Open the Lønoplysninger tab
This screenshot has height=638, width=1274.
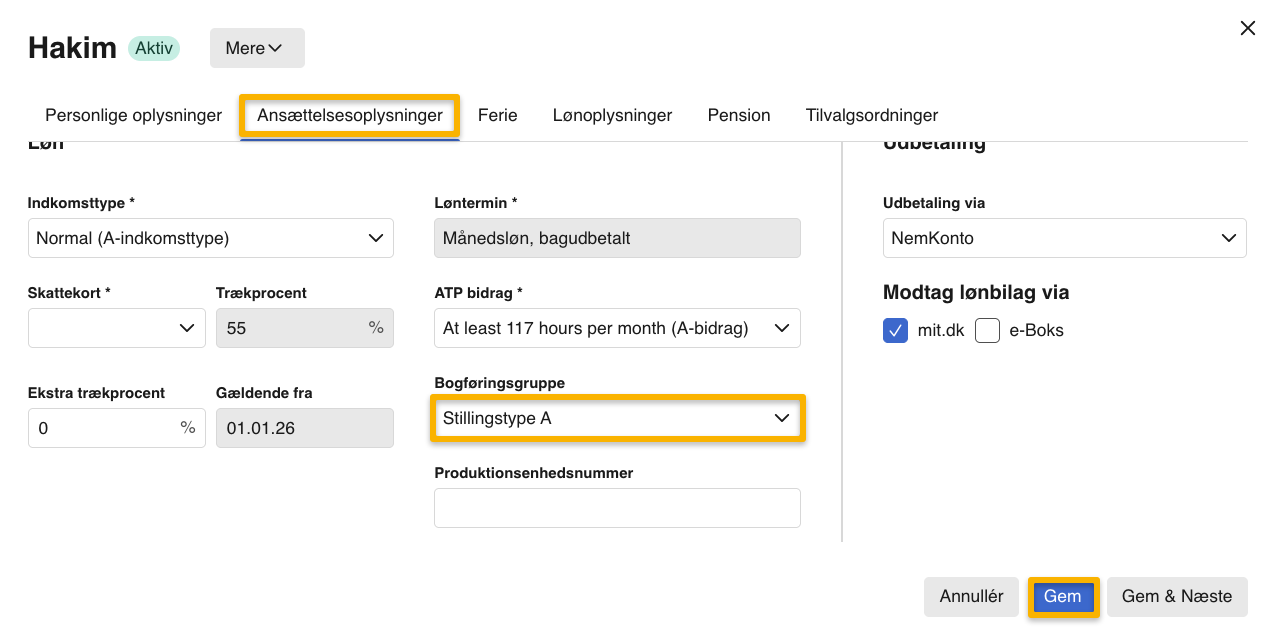pos(612,115)
